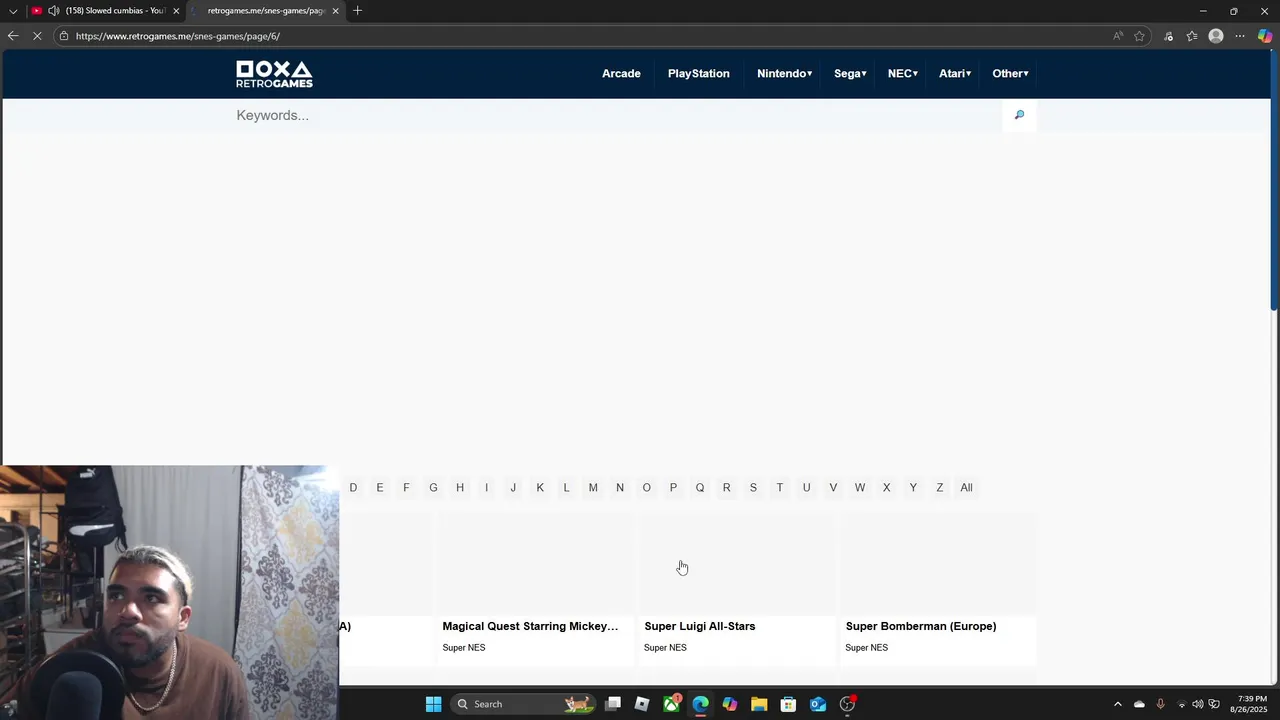
Task: Switch to Microsoft Edge in taskbar
Action: 700,704
